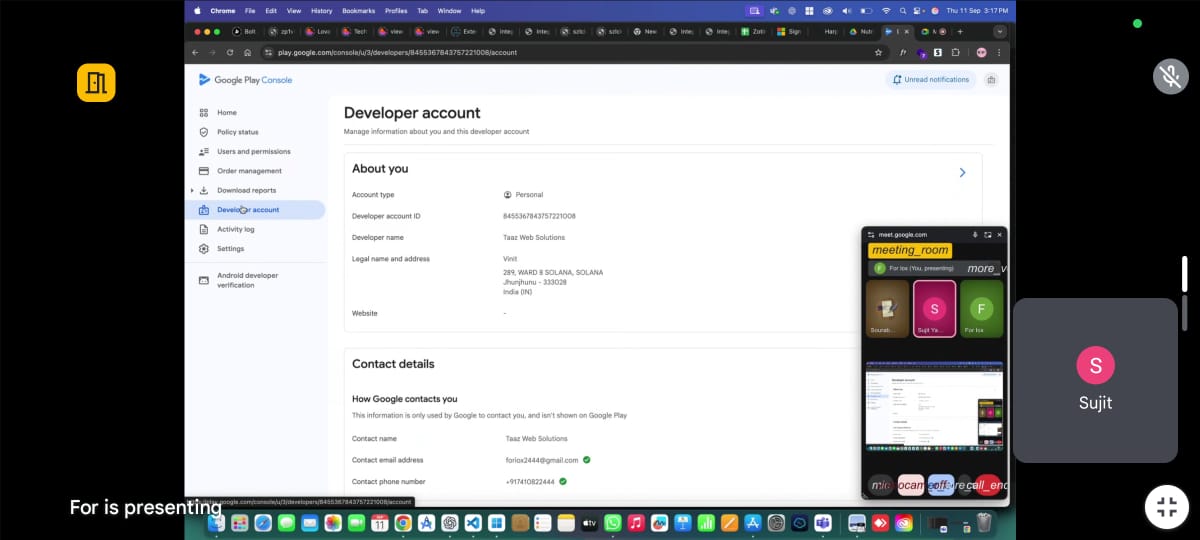Open Activity log from the sidebar
Viewport: 1200px width, 540px height.
pyautogui.click(x=235, y=229)
